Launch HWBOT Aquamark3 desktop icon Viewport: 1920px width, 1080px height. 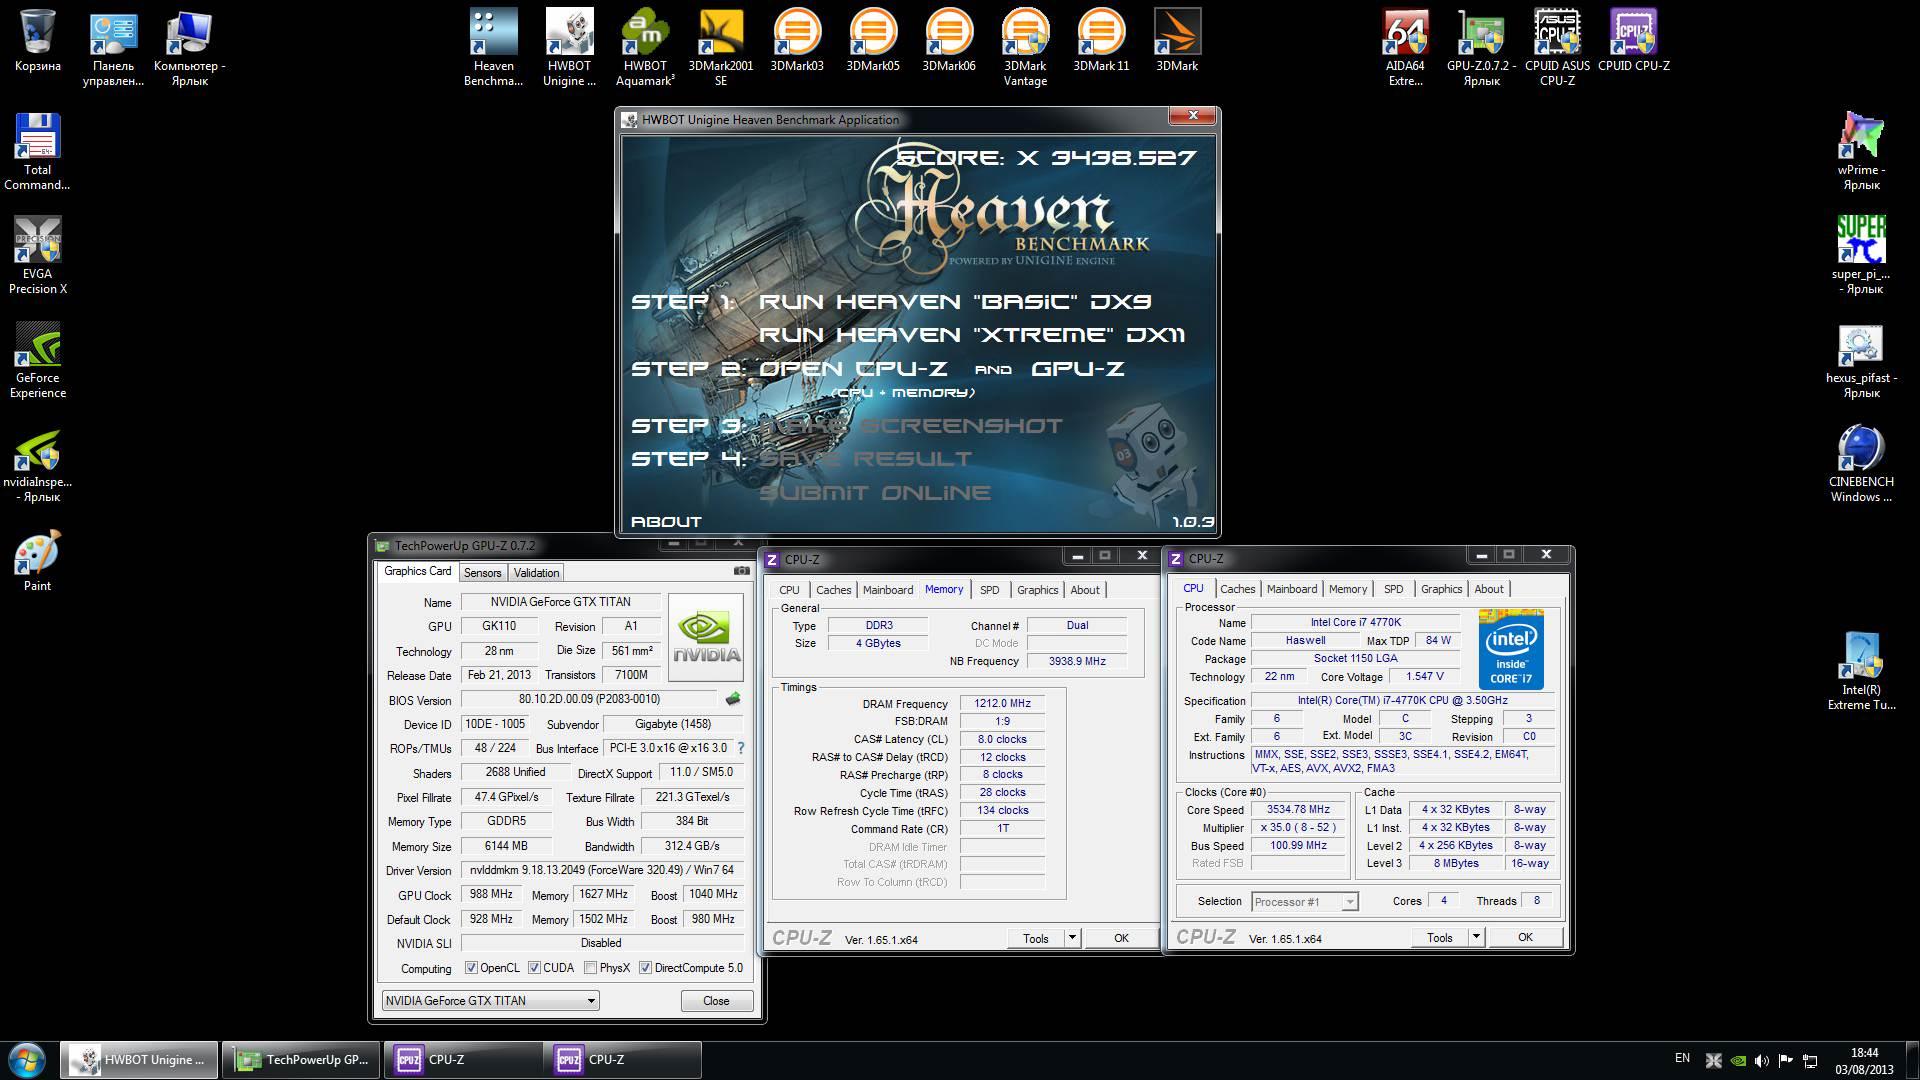(645, 50)
